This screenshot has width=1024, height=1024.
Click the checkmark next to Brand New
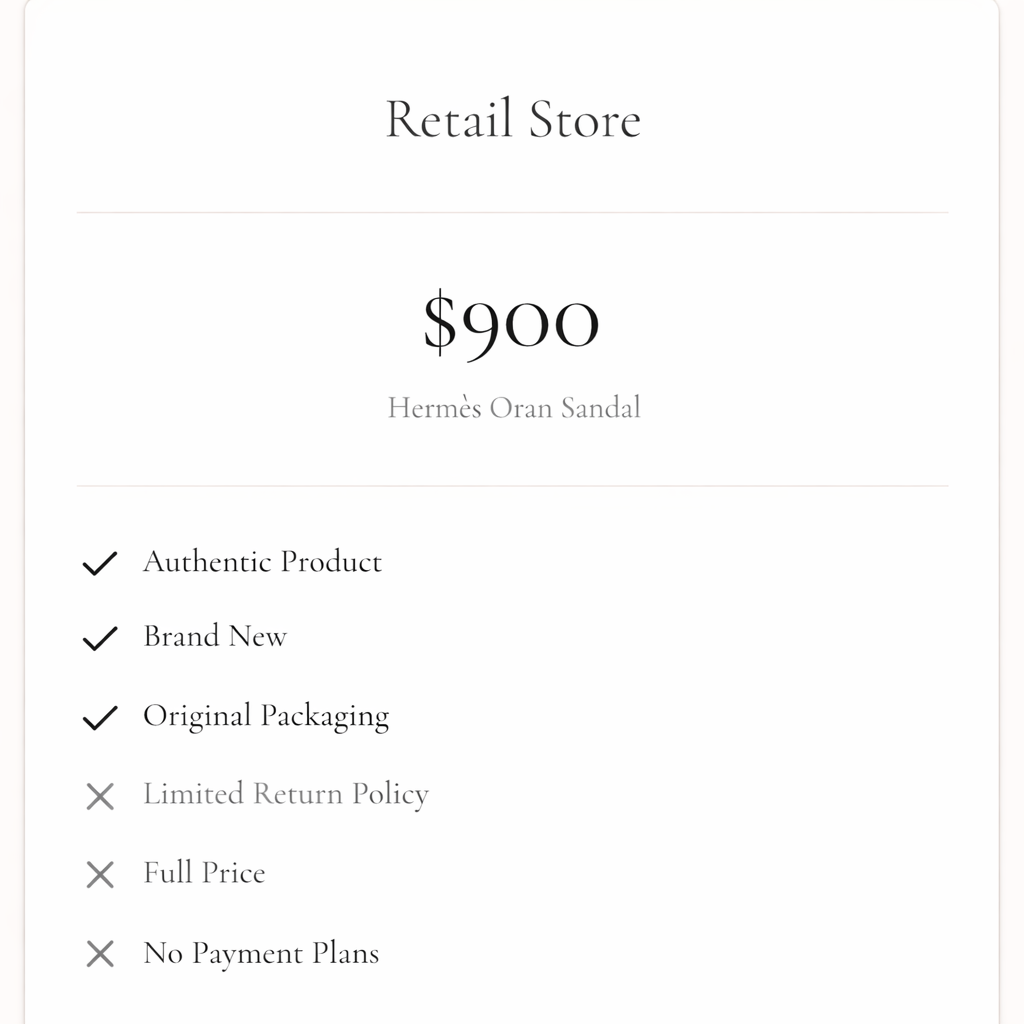[100, 638]
